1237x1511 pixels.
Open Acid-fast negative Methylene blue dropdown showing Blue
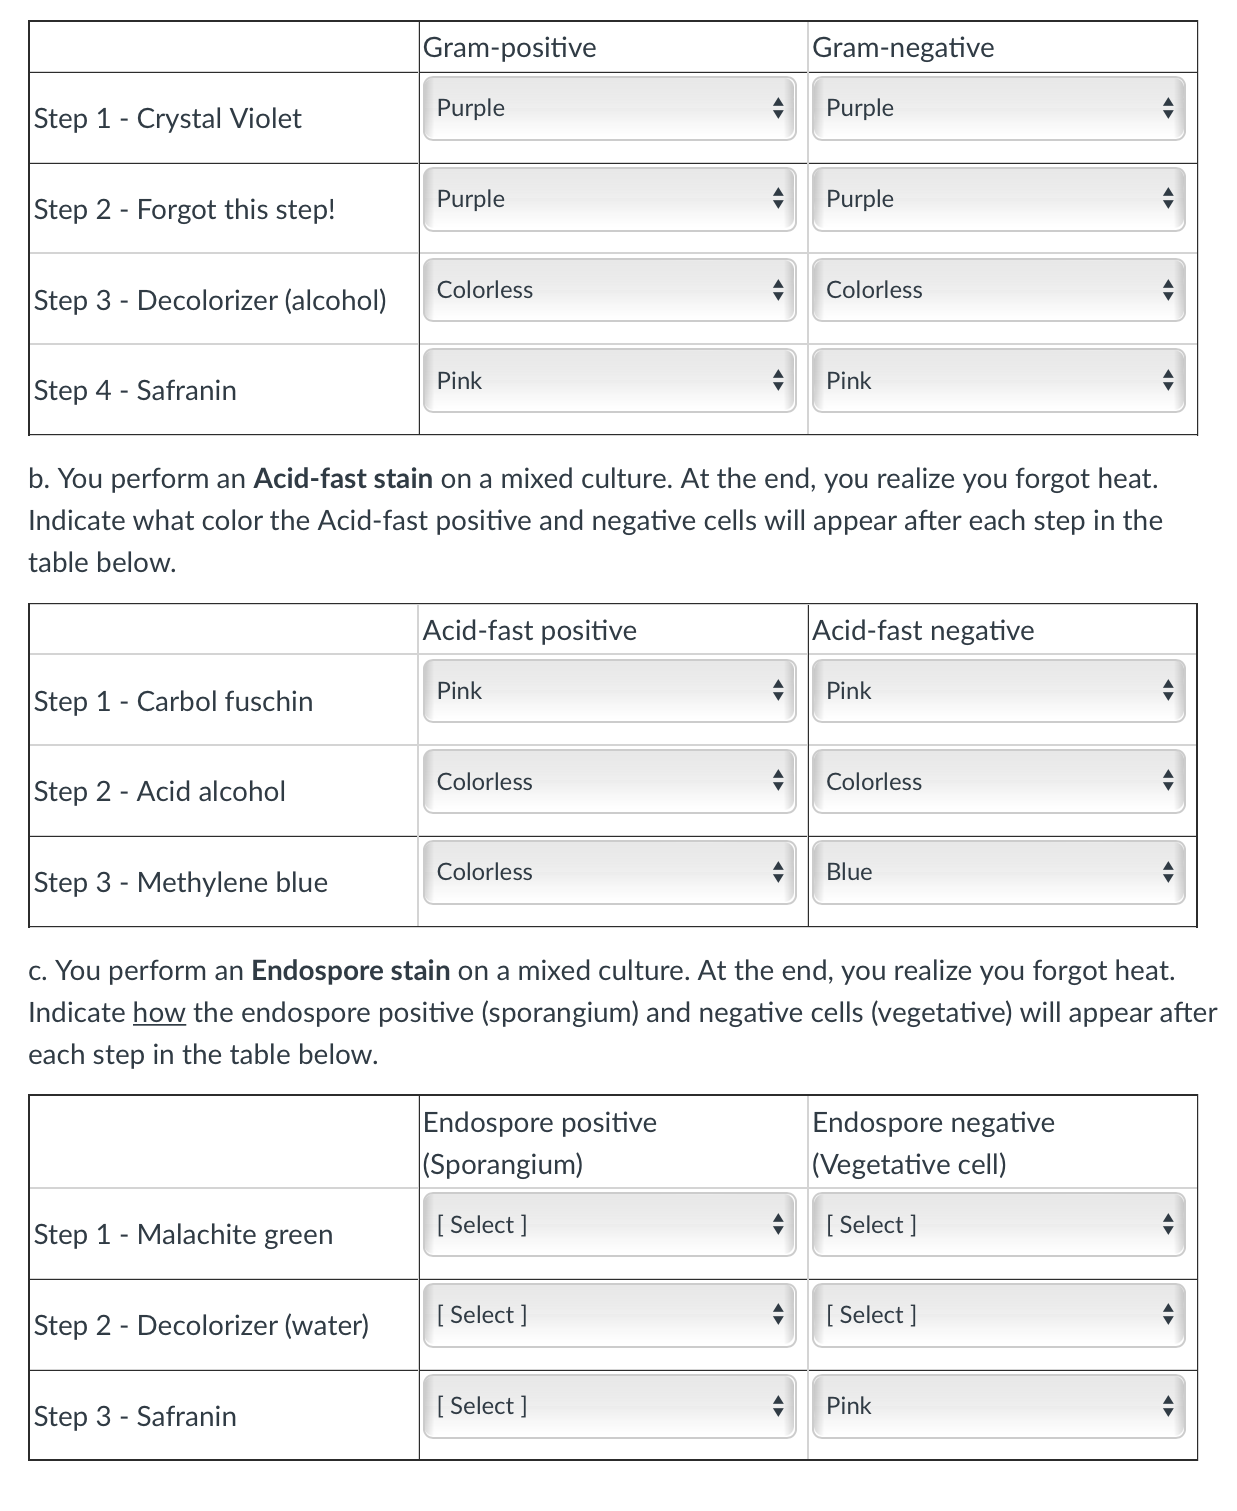(998, 872)
